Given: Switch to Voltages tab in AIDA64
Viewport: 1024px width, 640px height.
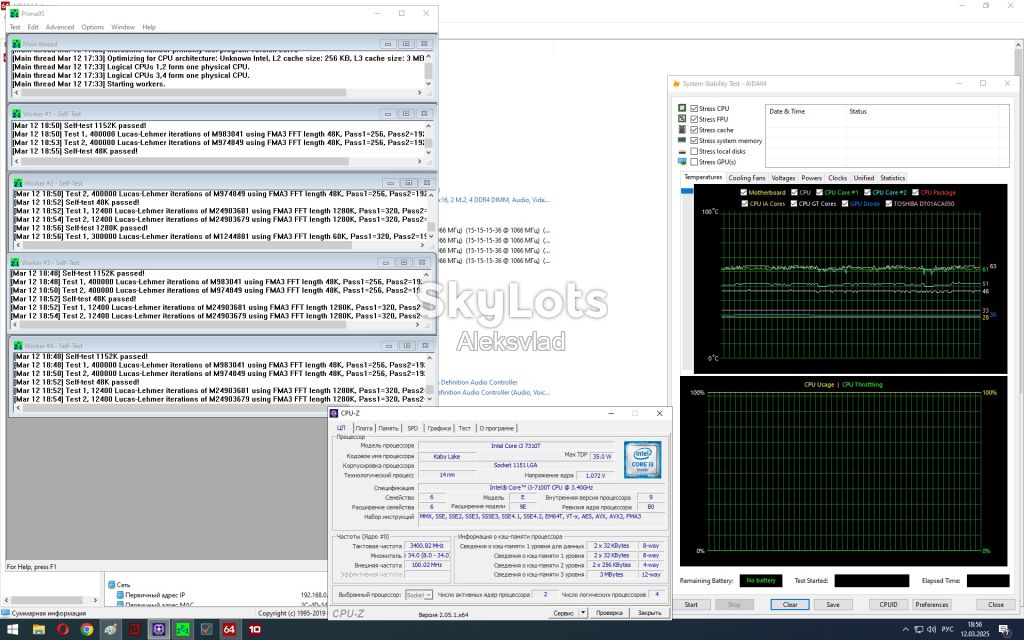Looking at the screenshot, I should point(783,178).
